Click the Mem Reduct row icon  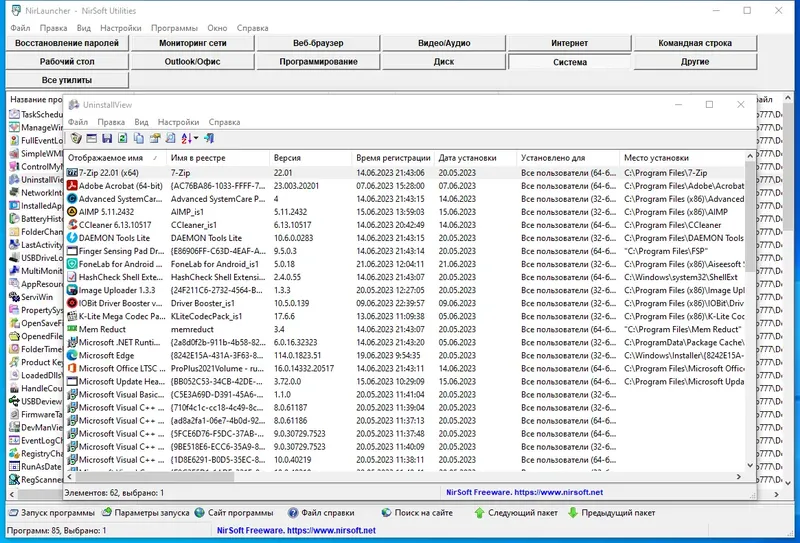coord(72,329)
